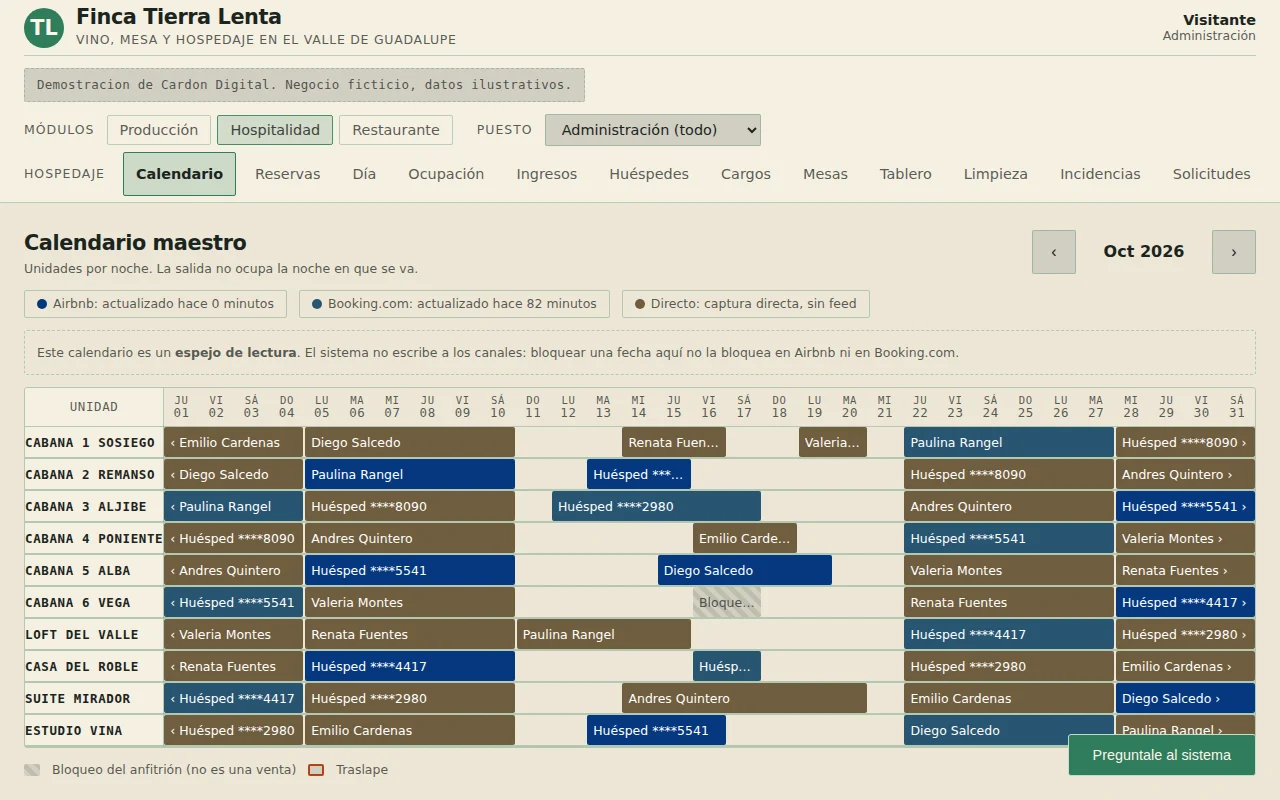
Task: Switch to Restaurante module
Action: (x=396, y=130)
